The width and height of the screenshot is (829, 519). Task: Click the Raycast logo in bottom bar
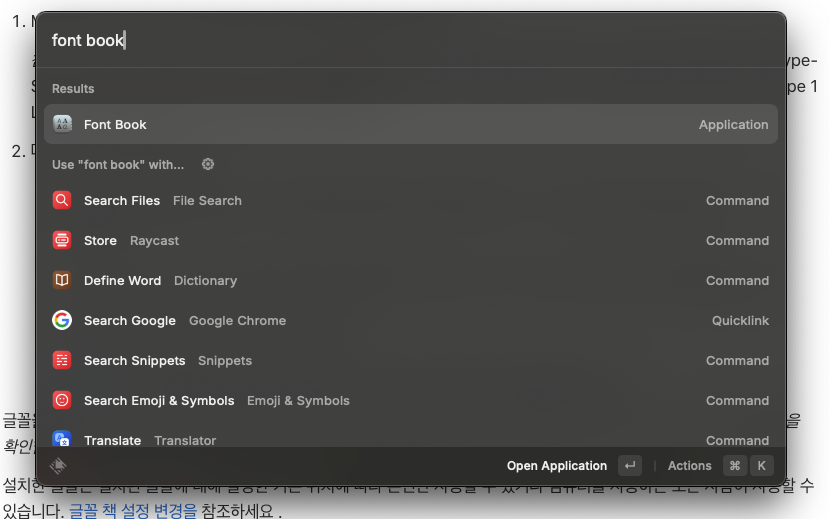point(58,466)
